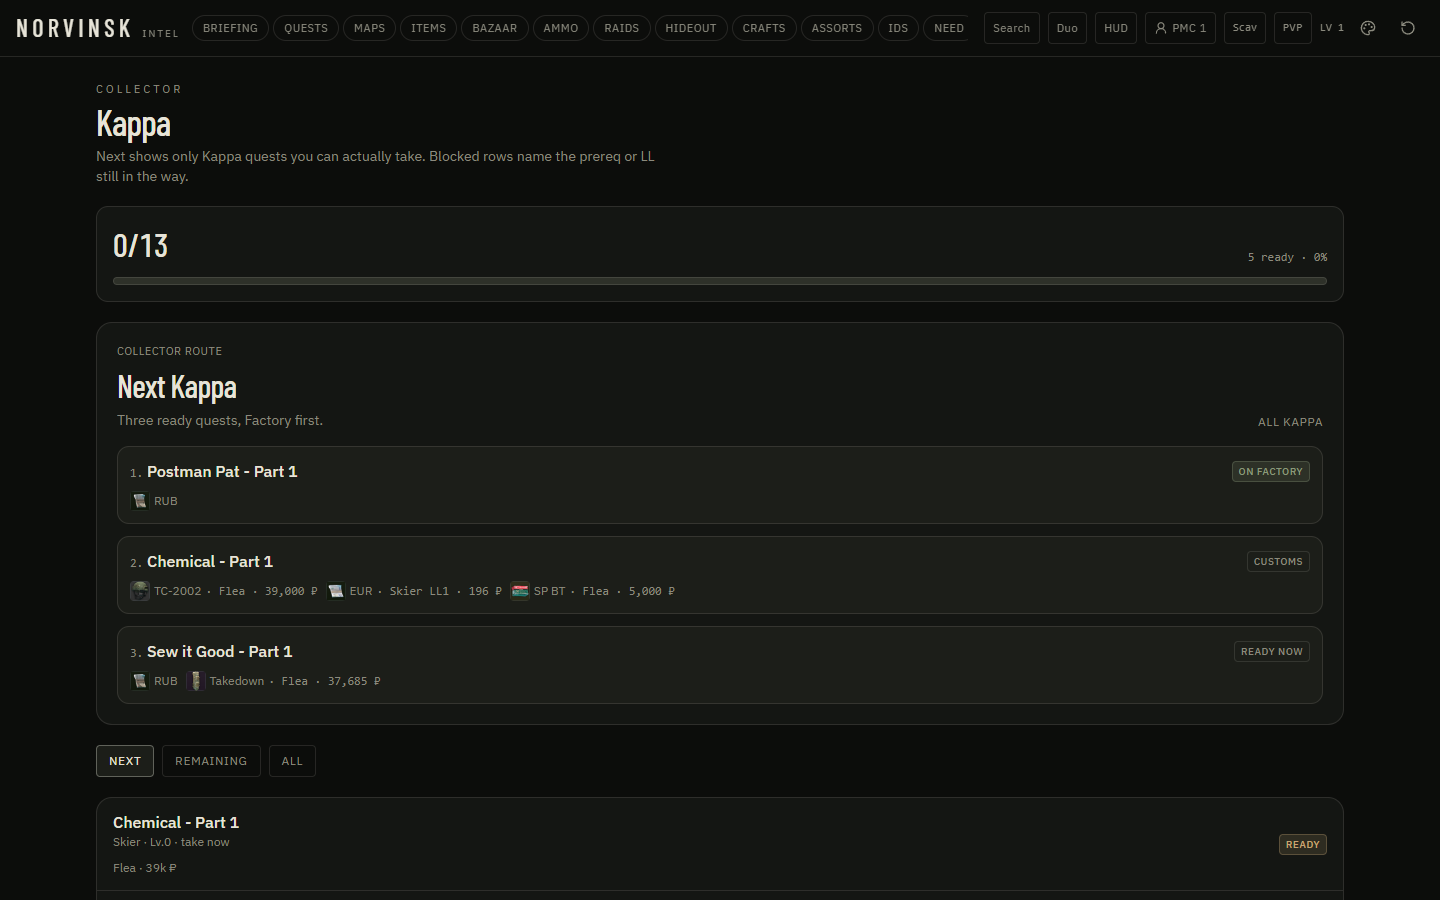Switch to the Remaining tab
Image resolution: width=1440 pixels, height=900 pixels.
tap(211, 761)
